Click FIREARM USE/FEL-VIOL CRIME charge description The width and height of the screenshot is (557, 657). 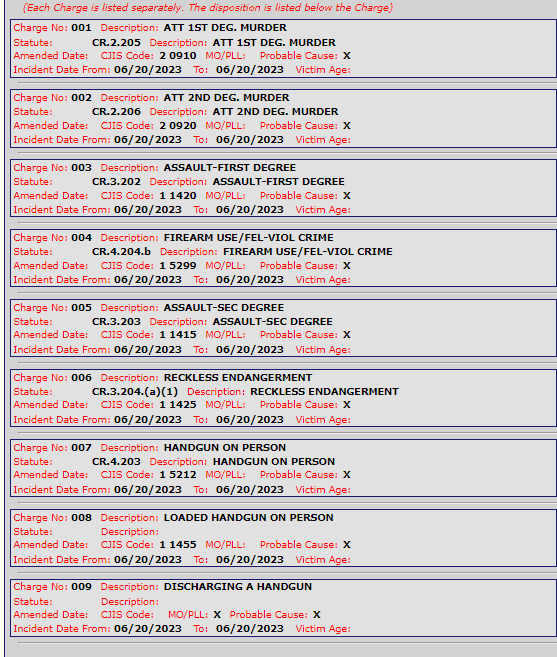(249, 238)
